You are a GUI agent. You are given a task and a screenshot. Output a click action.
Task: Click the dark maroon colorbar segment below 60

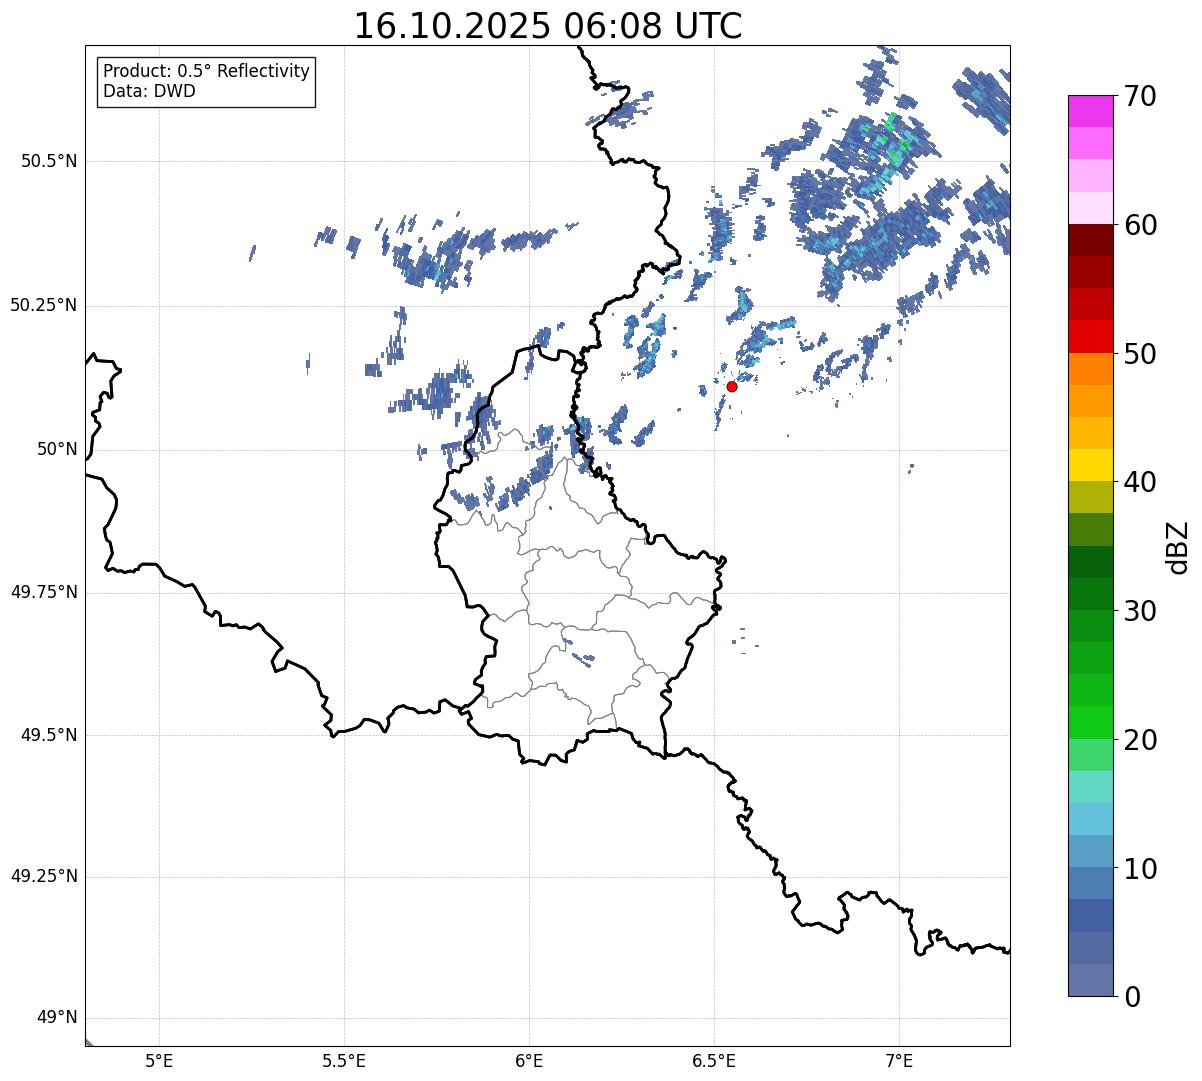[1091, 240]
